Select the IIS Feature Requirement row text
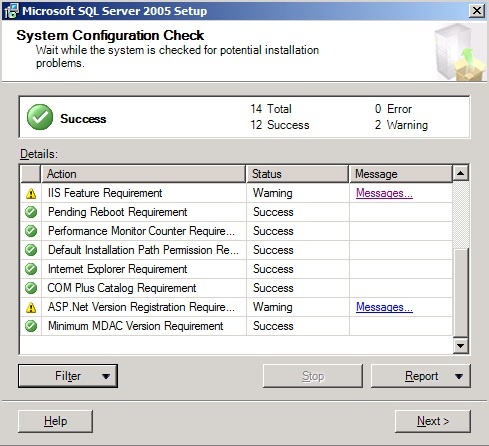 [x=105, y=193]
